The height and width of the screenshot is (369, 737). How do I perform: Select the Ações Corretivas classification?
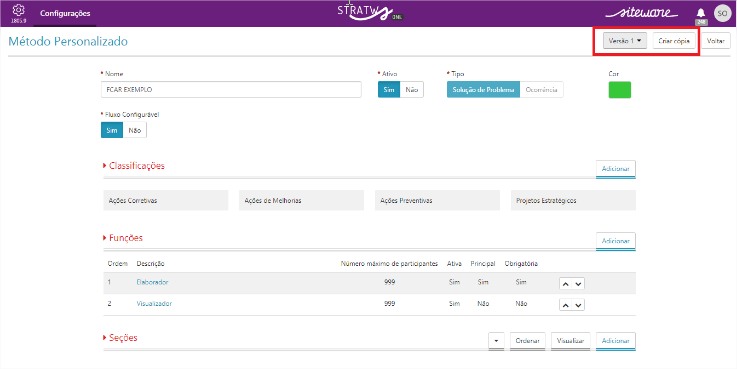tap(165, 200)
